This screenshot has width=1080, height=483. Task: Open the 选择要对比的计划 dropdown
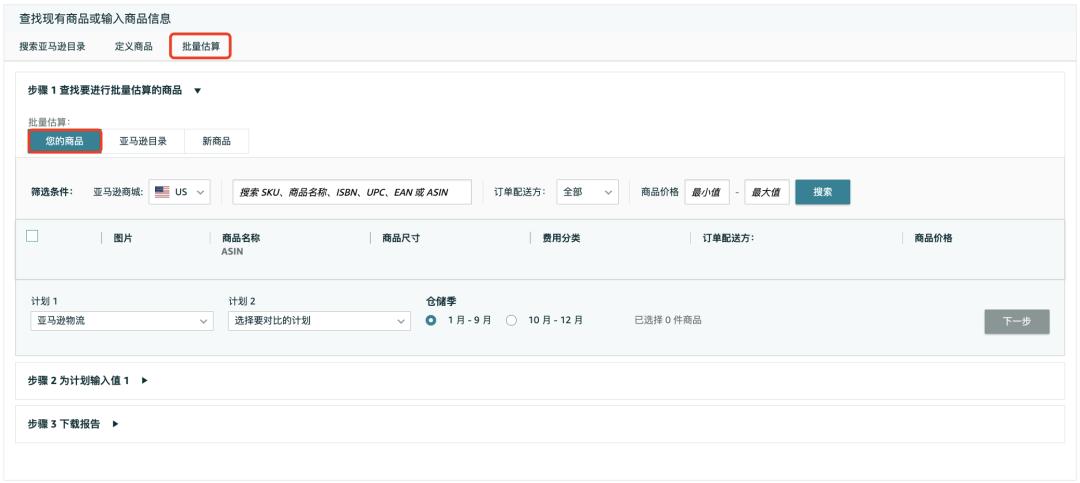[320, 321]
